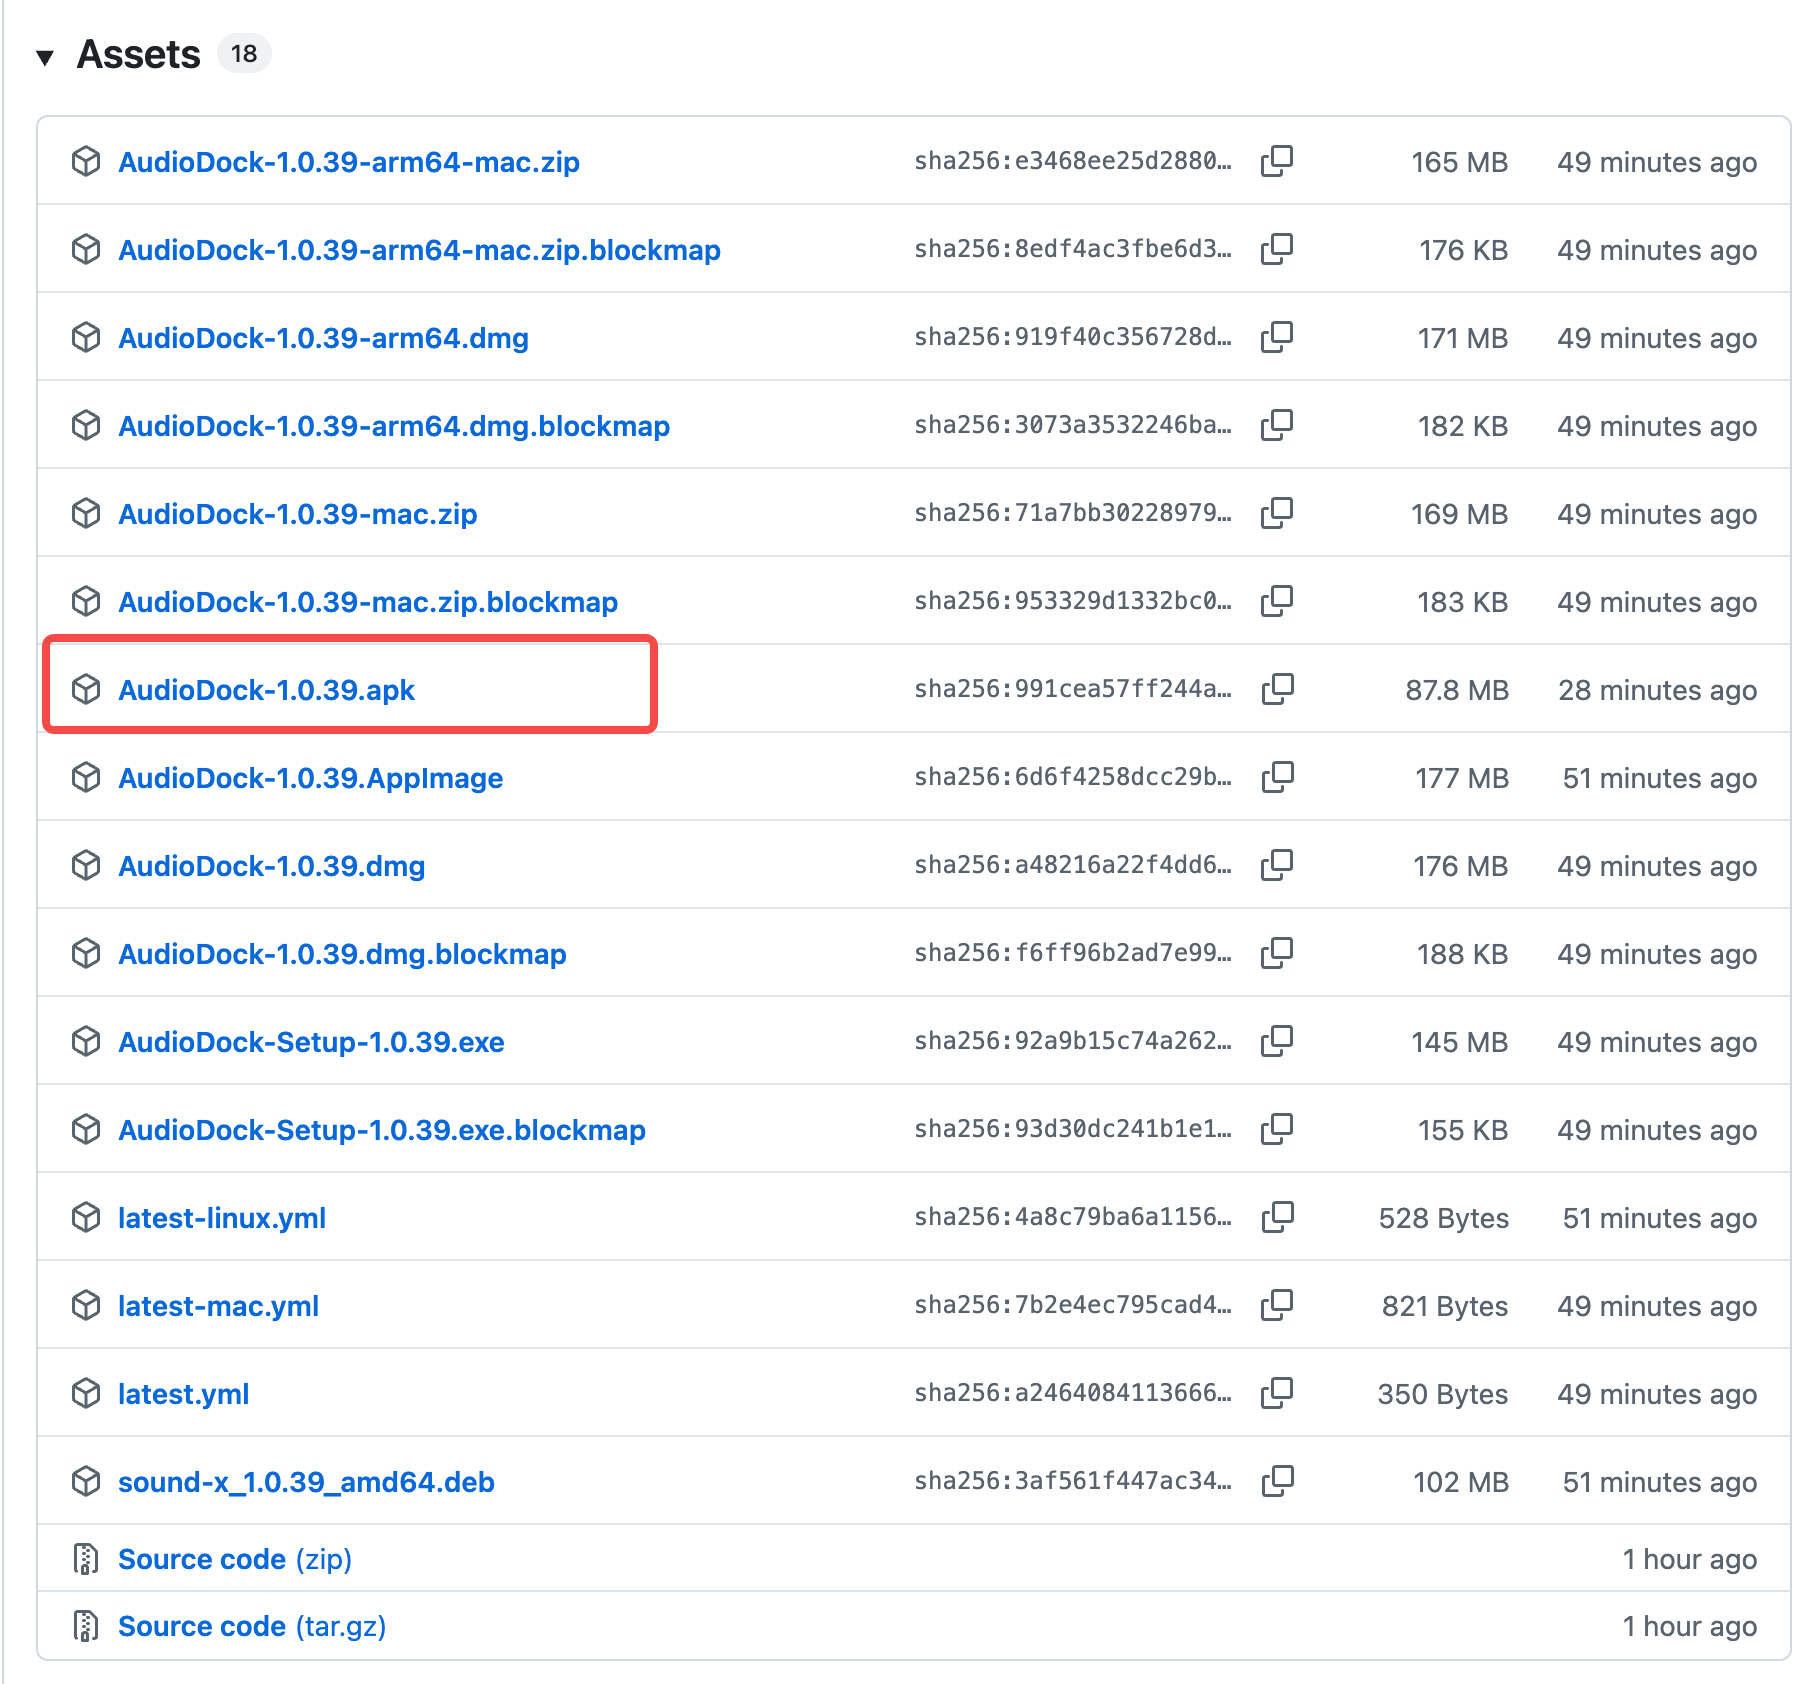Download AudioDock-1.0.39-mac.zip.blockmap
Image resolution: width=1818 pixels, height=1684 pixels.
coord(368,602)
